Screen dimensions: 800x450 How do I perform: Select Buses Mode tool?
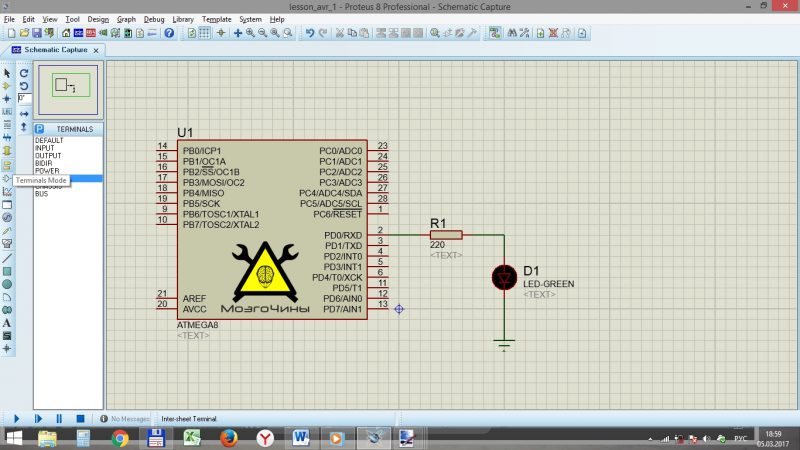tap(7, 137)
